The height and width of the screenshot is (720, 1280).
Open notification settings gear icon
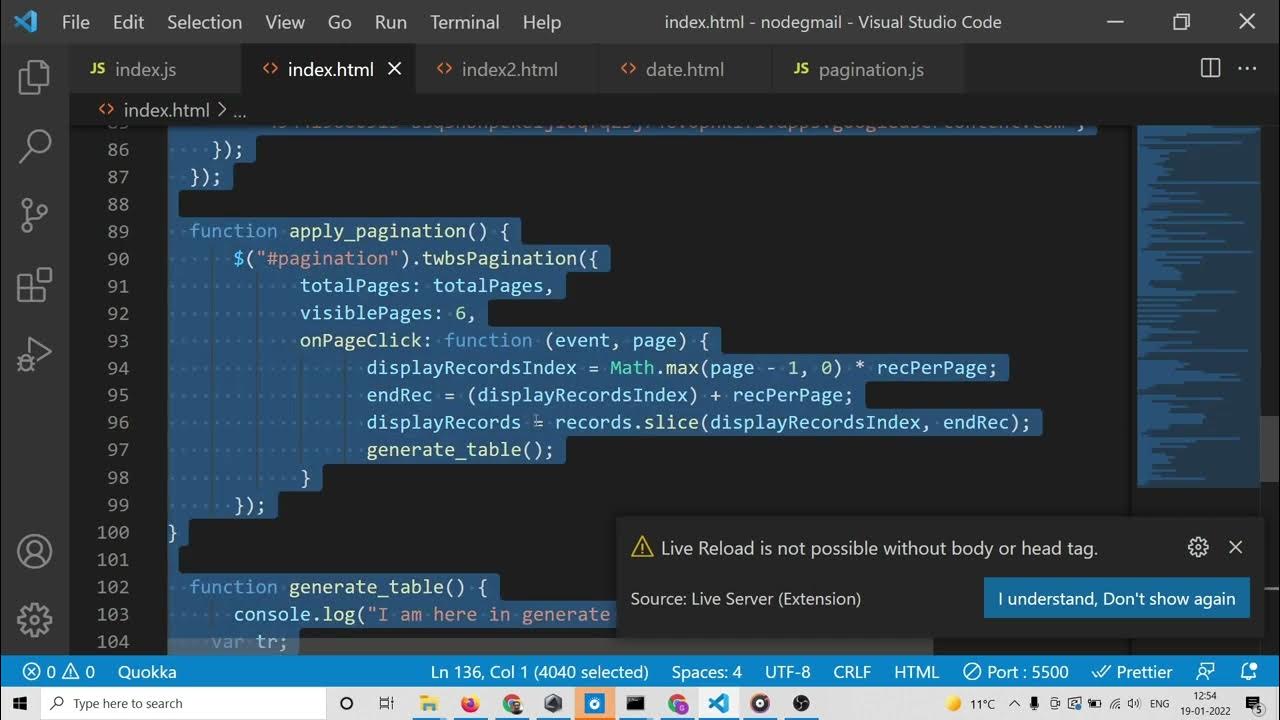[x=1198, y=547]
